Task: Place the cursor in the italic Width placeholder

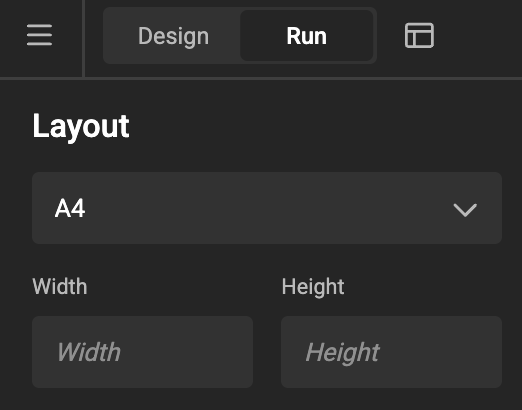Action: coord(89,352)
